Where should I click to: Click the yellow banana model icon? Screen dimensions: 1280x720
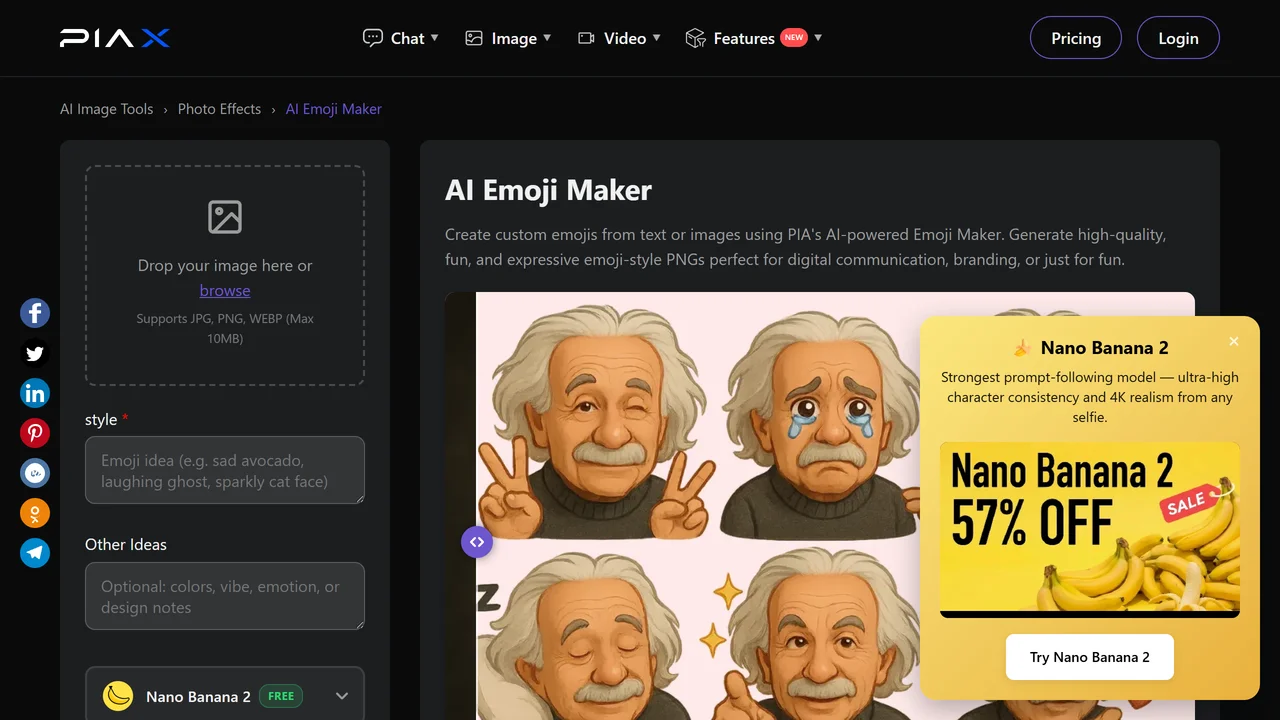pyautogui.click(x=118, y=696)
